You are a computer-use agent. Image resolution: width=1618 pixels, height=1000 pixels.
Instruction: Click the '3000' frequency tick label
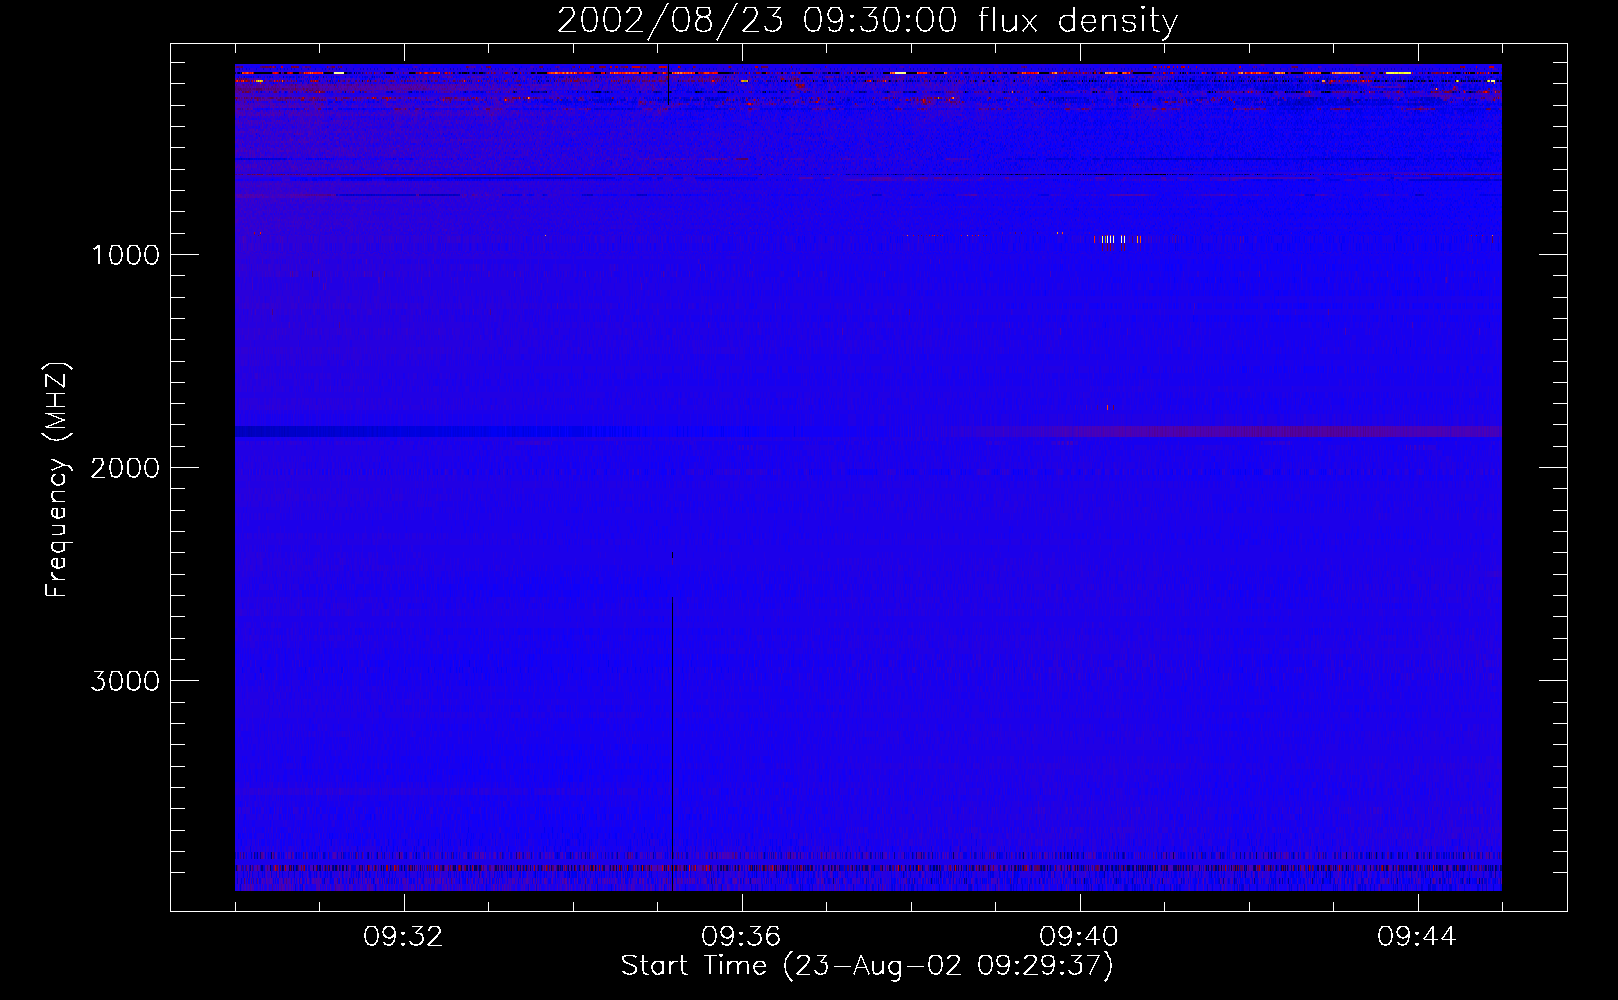(125, 681)
